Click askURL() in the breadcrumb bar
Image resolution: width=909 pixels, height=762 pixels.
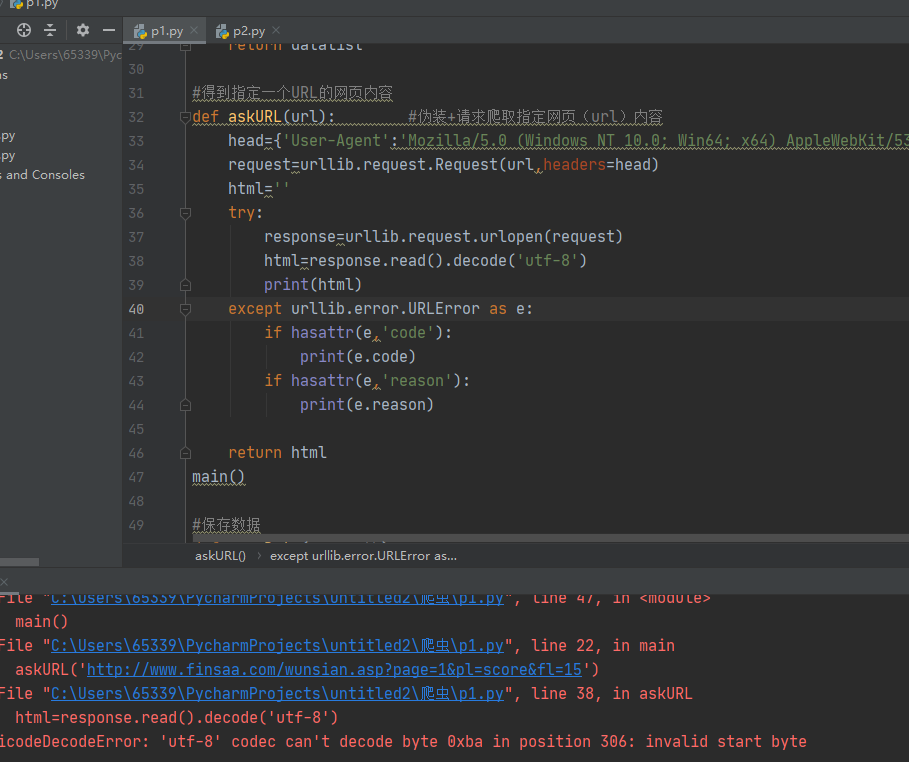pyautogui.click(x=220, y=555)
